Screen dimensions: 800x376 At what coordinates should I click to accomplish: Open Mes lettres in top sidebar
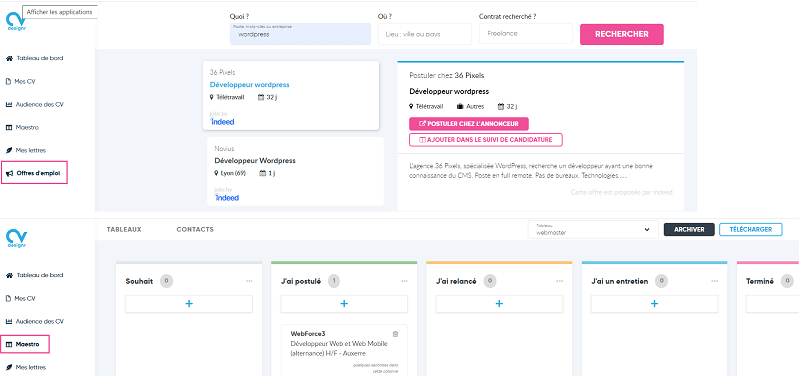coord(26,151)
